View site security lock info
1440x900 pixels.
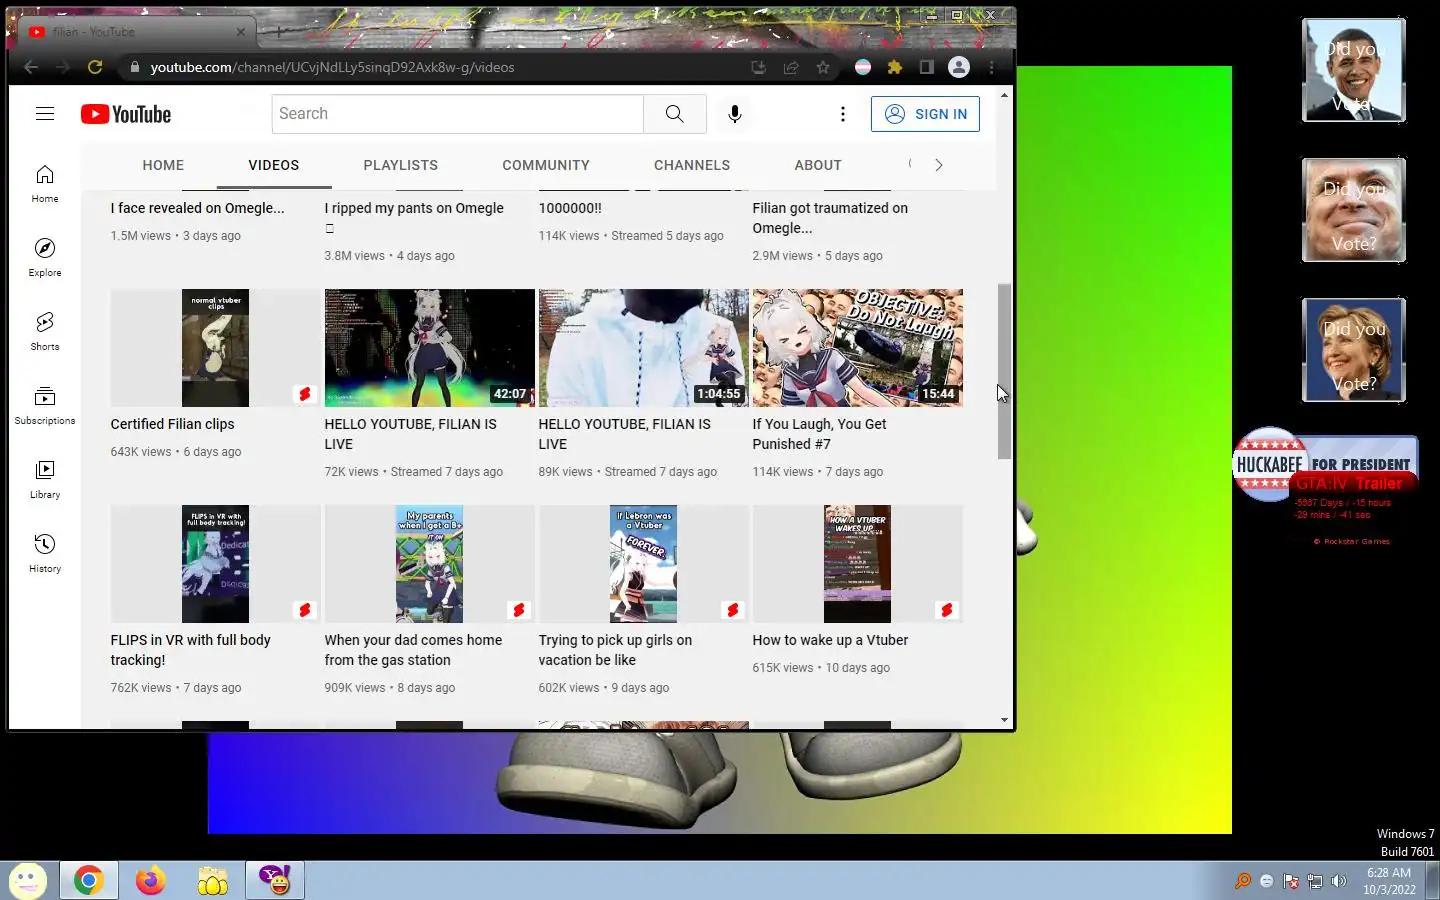coord(134,67)
